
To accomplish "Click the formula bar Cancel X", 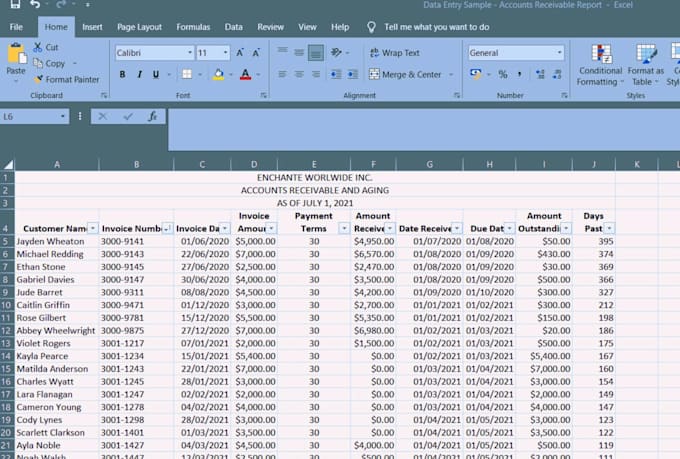I will pyautogui.click(x=102, y=116).
